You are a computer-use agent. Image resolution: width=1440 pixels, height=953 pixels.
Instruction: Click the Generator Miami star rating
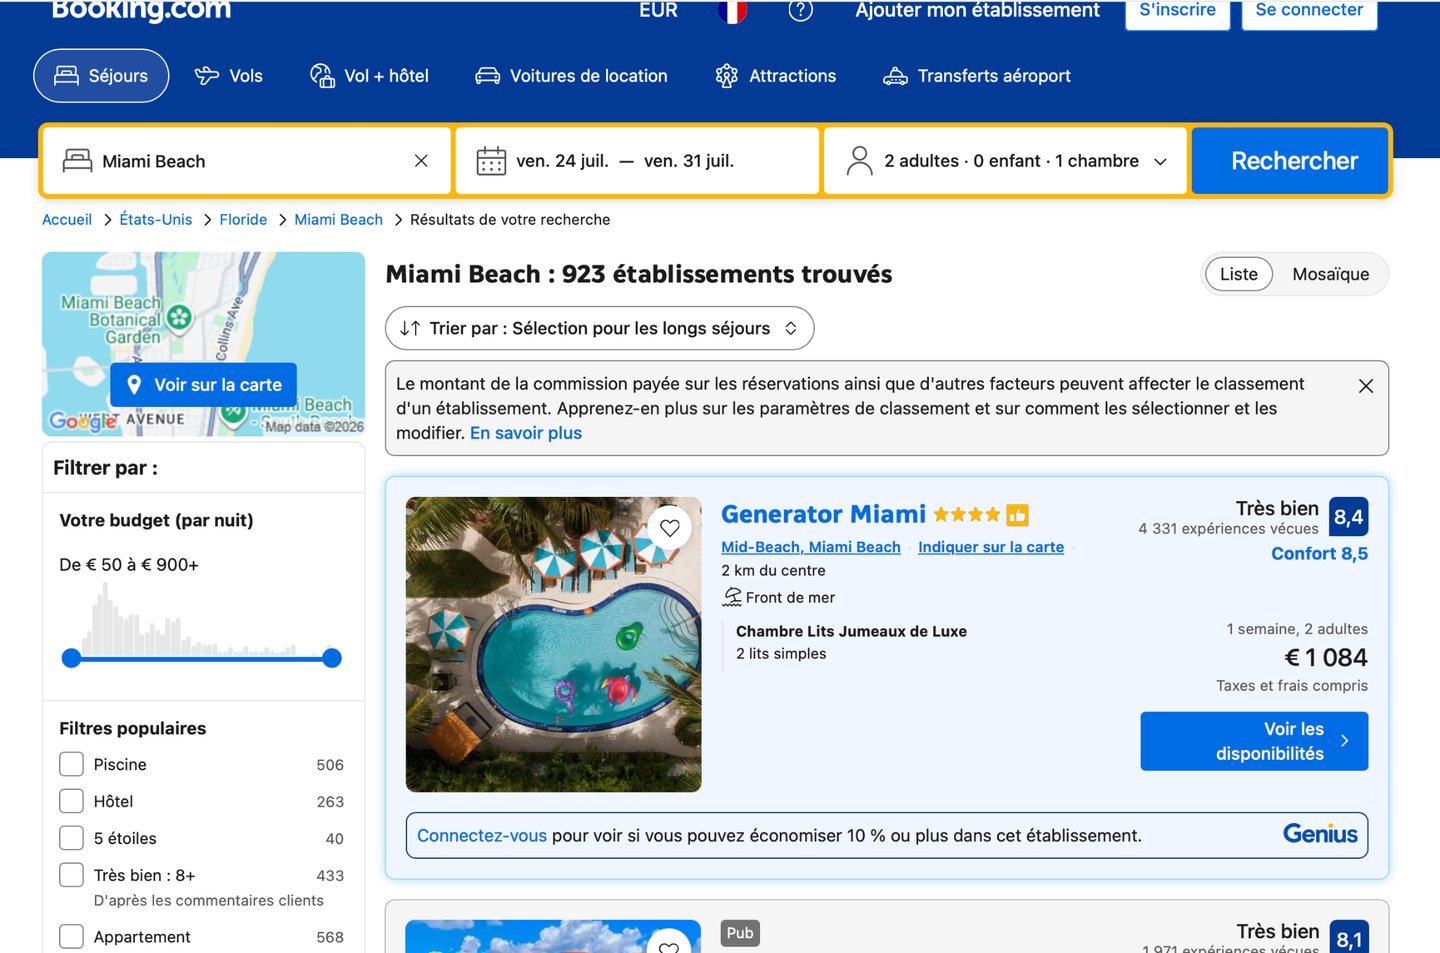pos(966,515)
